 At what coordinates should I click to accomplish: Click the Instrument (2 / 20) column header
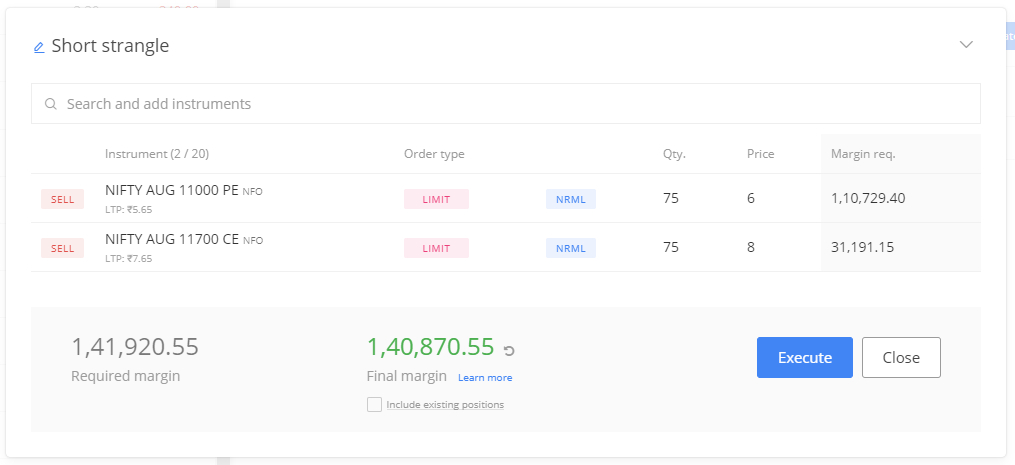pyautogui.click(x=157, y=154)
